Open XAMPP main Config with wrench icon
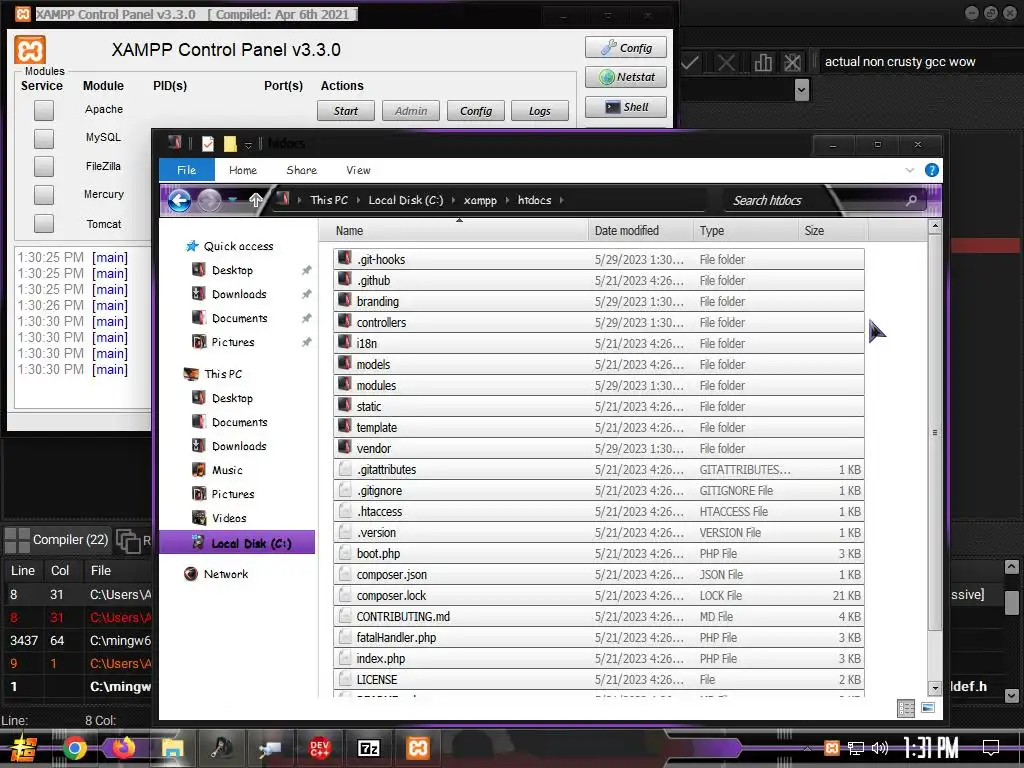Image resolution: width=1024 pixels, height=768 pixels. pos(626,48)
